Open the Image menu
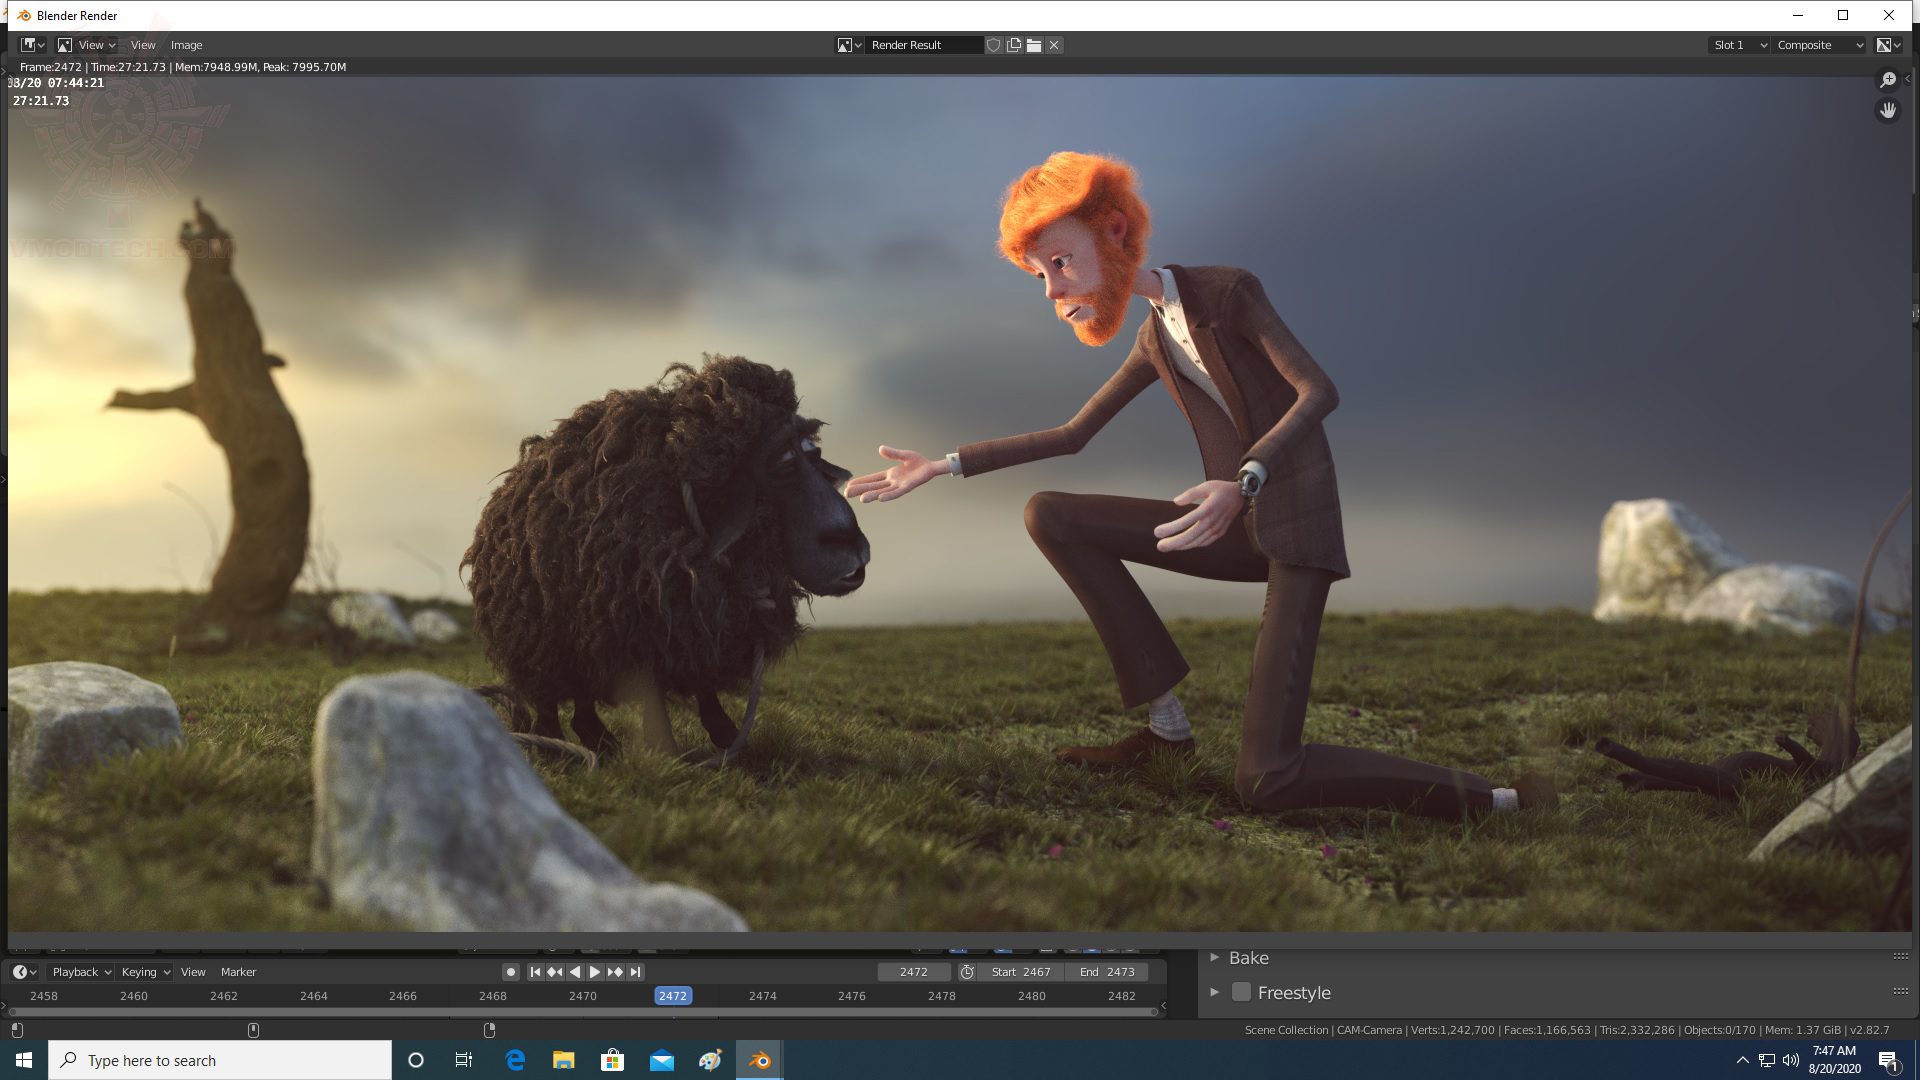Image resolution: width=1920 pixels, height=1080 pixels. (186, 45)
